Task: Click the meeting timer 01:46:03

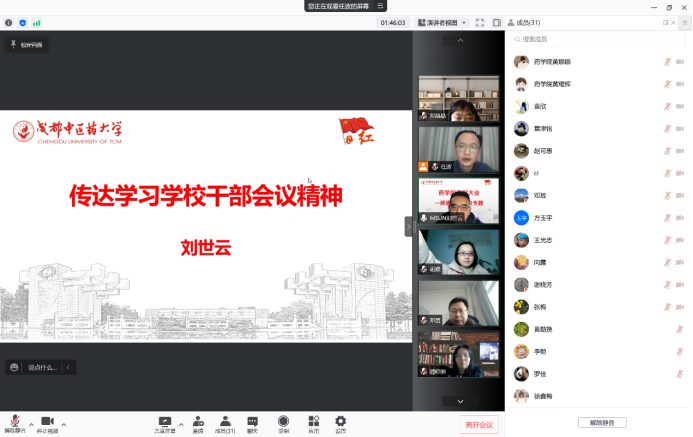Action: click(393, 23)
